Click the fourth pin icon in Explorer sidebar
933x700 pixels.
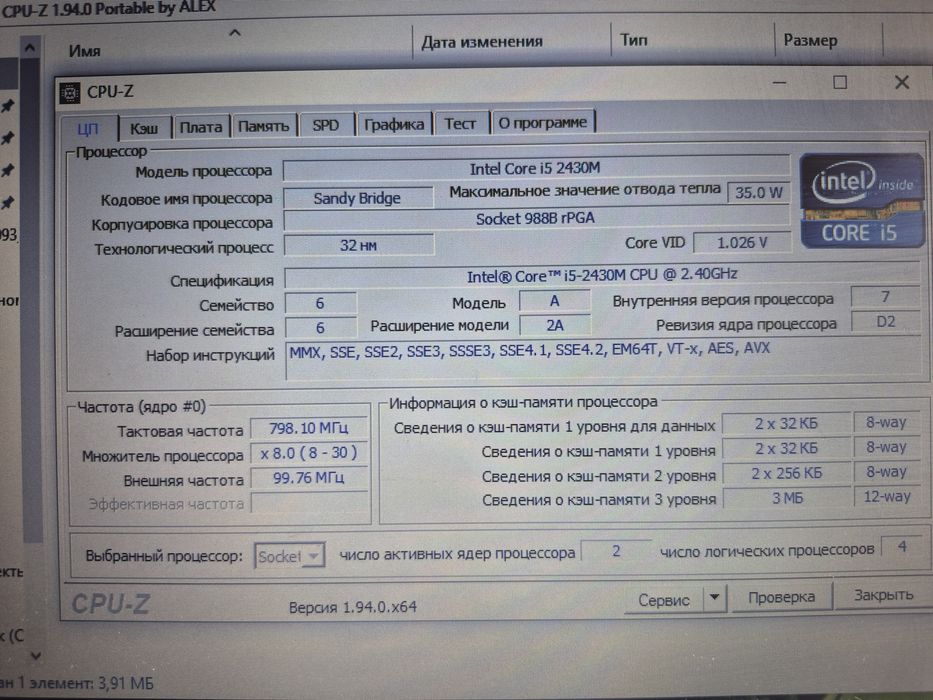pos(8,202)
